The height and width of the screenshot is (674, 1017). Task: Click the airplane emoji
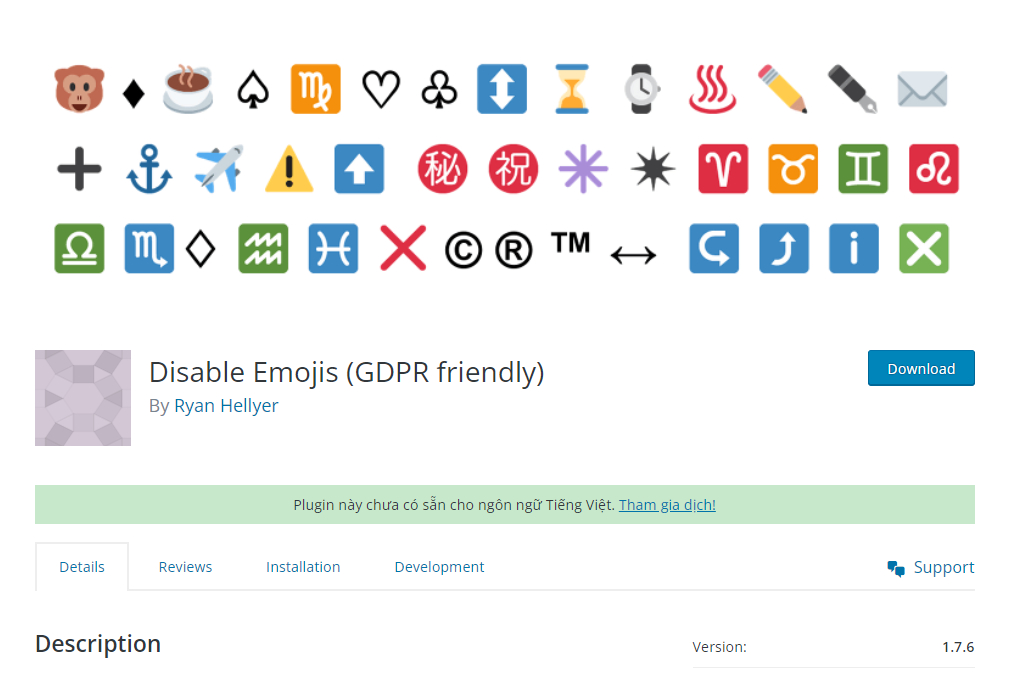[x=219, y=169]
